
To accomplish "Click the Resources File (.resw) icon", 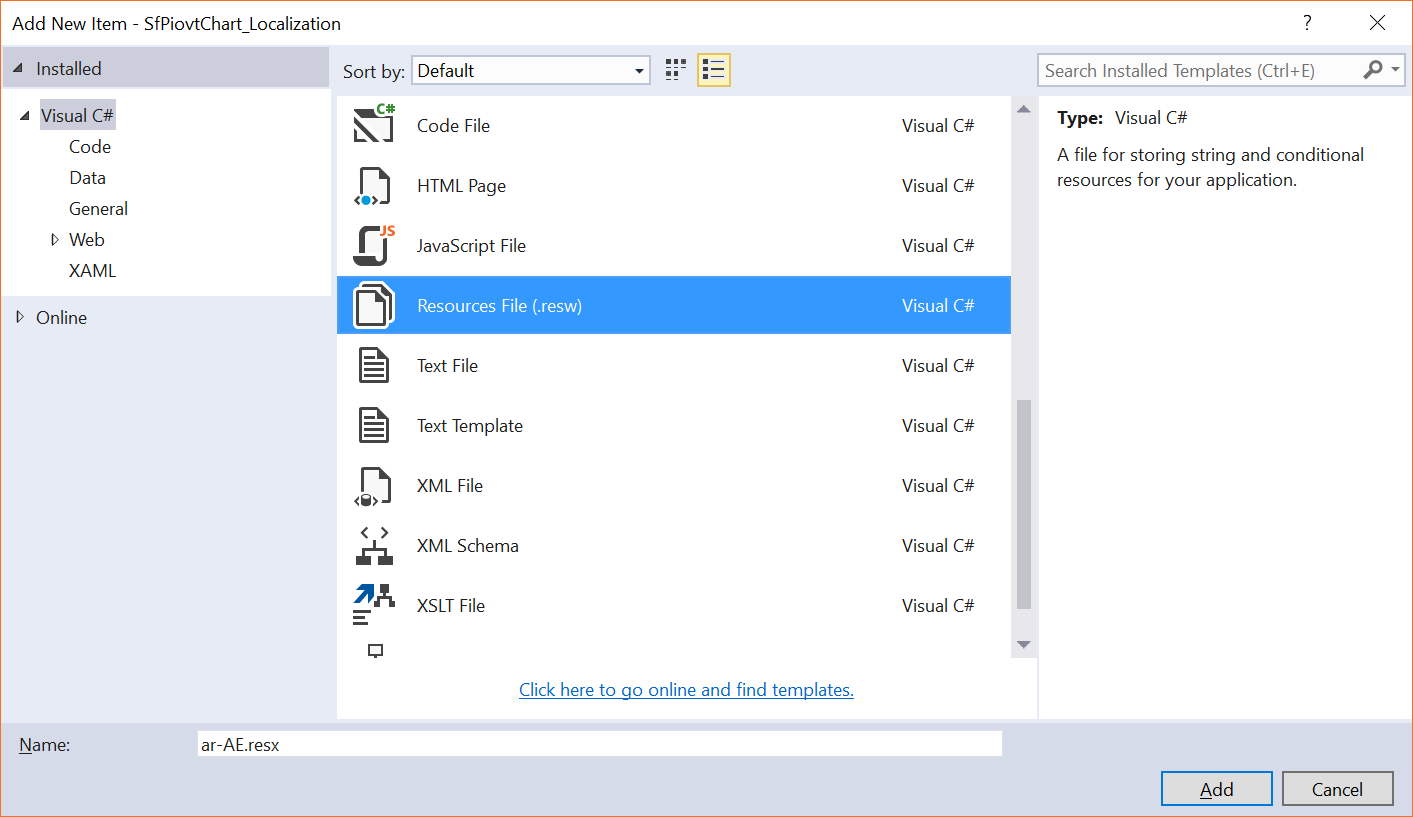I will (x=374, y=305).
